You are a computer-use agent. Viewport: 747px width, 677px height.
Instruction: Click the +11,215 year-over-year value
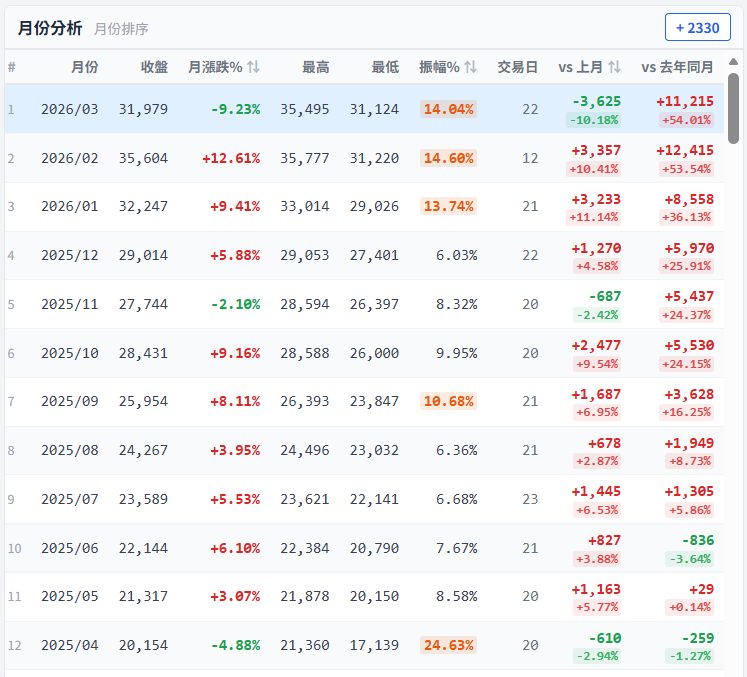click(685, 101)
